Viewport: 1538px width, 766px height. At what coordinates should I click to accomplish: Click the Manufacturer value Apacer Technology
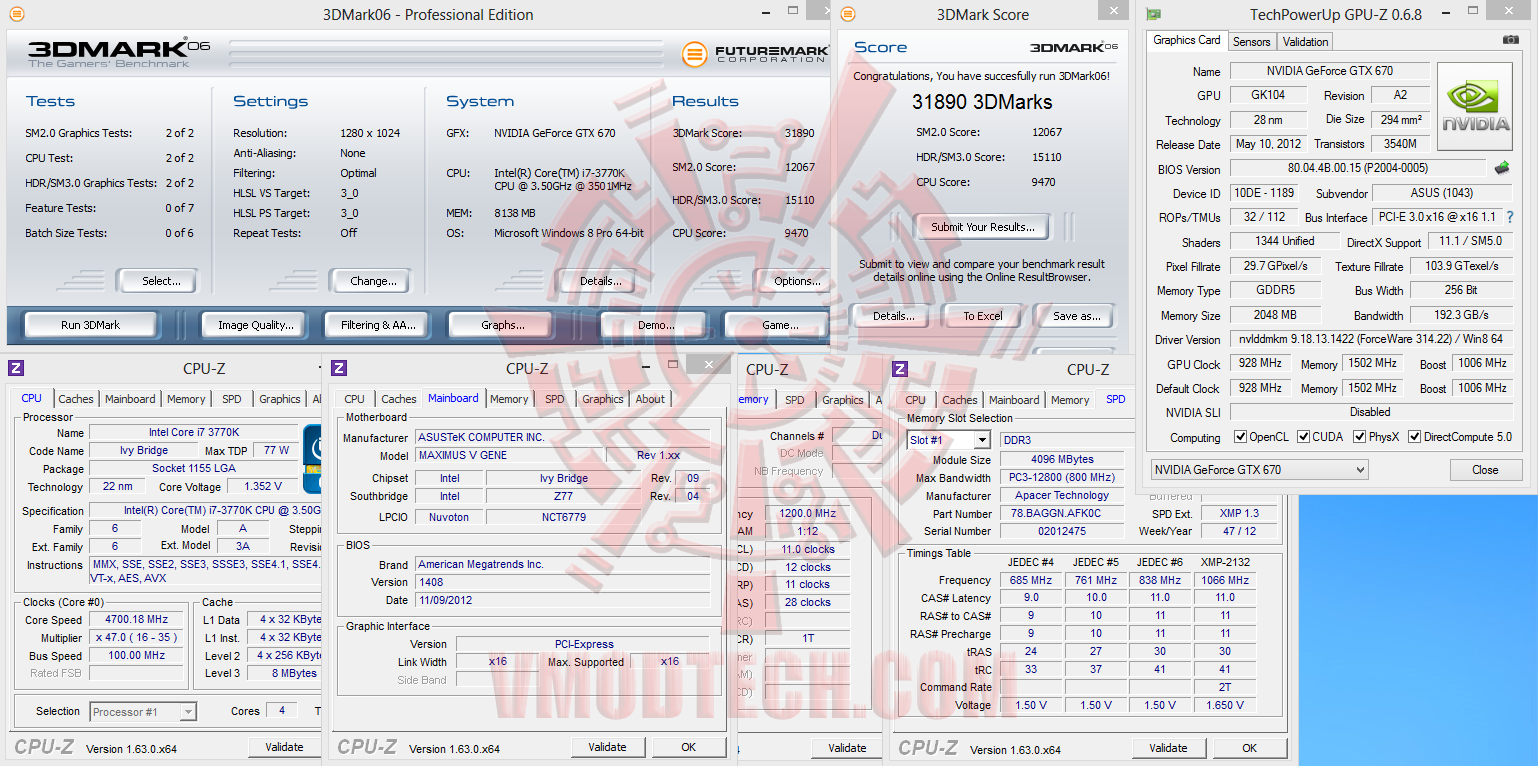coord(1062,496)
